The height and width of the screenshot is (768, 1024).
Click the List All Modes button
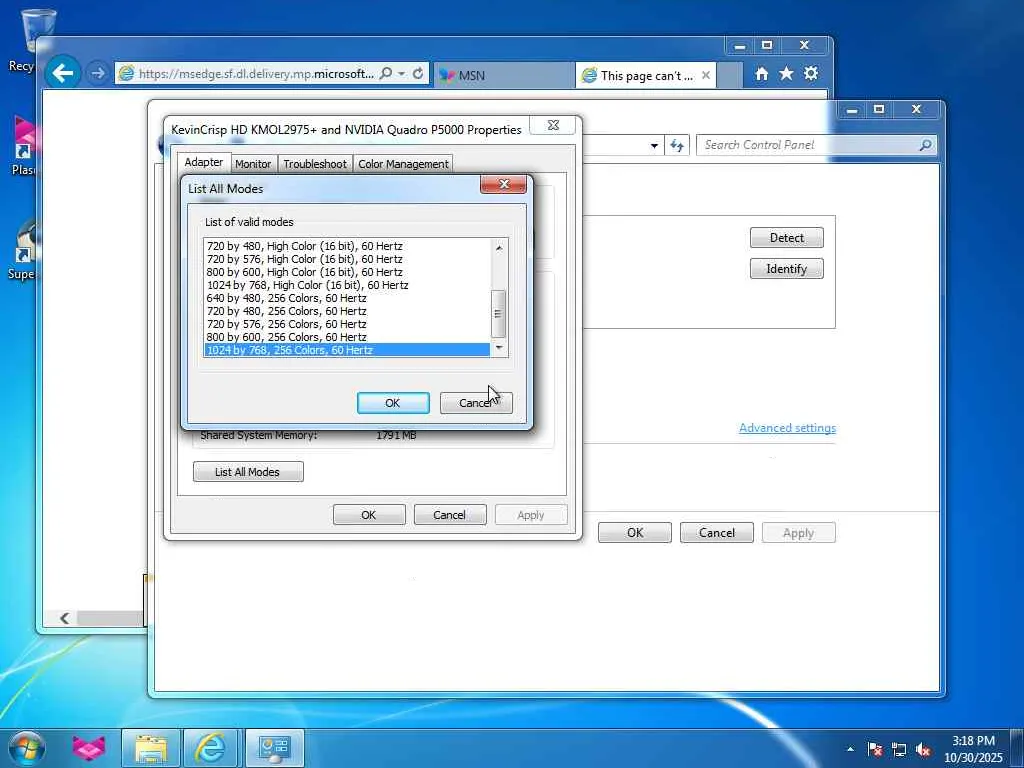pos(248,472)
